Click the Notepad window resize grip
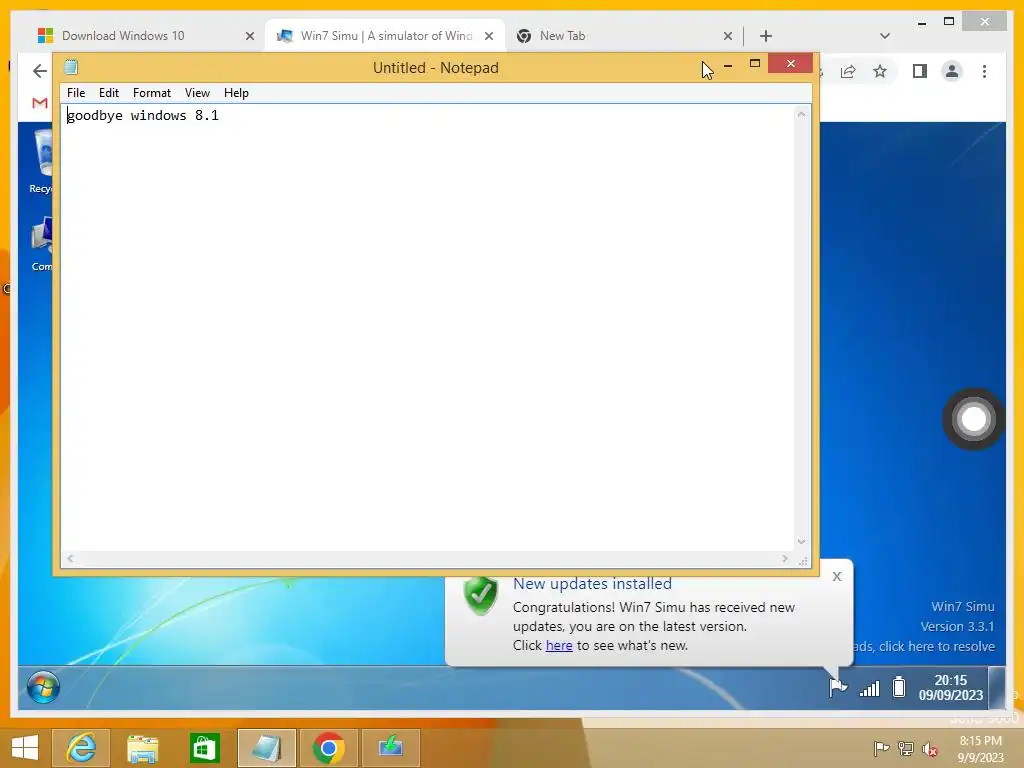The width and height of the screenshot is (1024, 768). coord(803,561)
